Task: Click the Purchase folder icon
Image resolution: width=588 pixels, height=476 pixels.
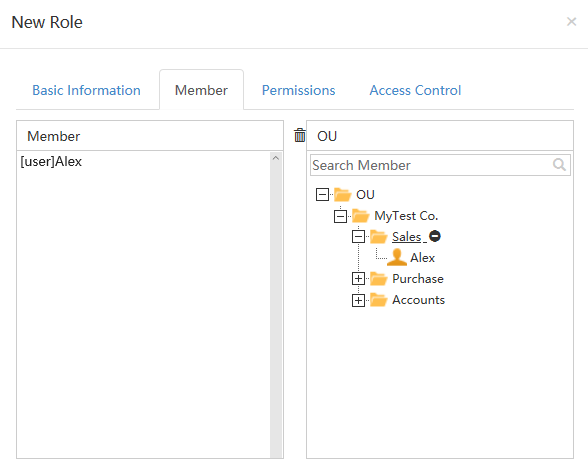Action: (379, 279)
